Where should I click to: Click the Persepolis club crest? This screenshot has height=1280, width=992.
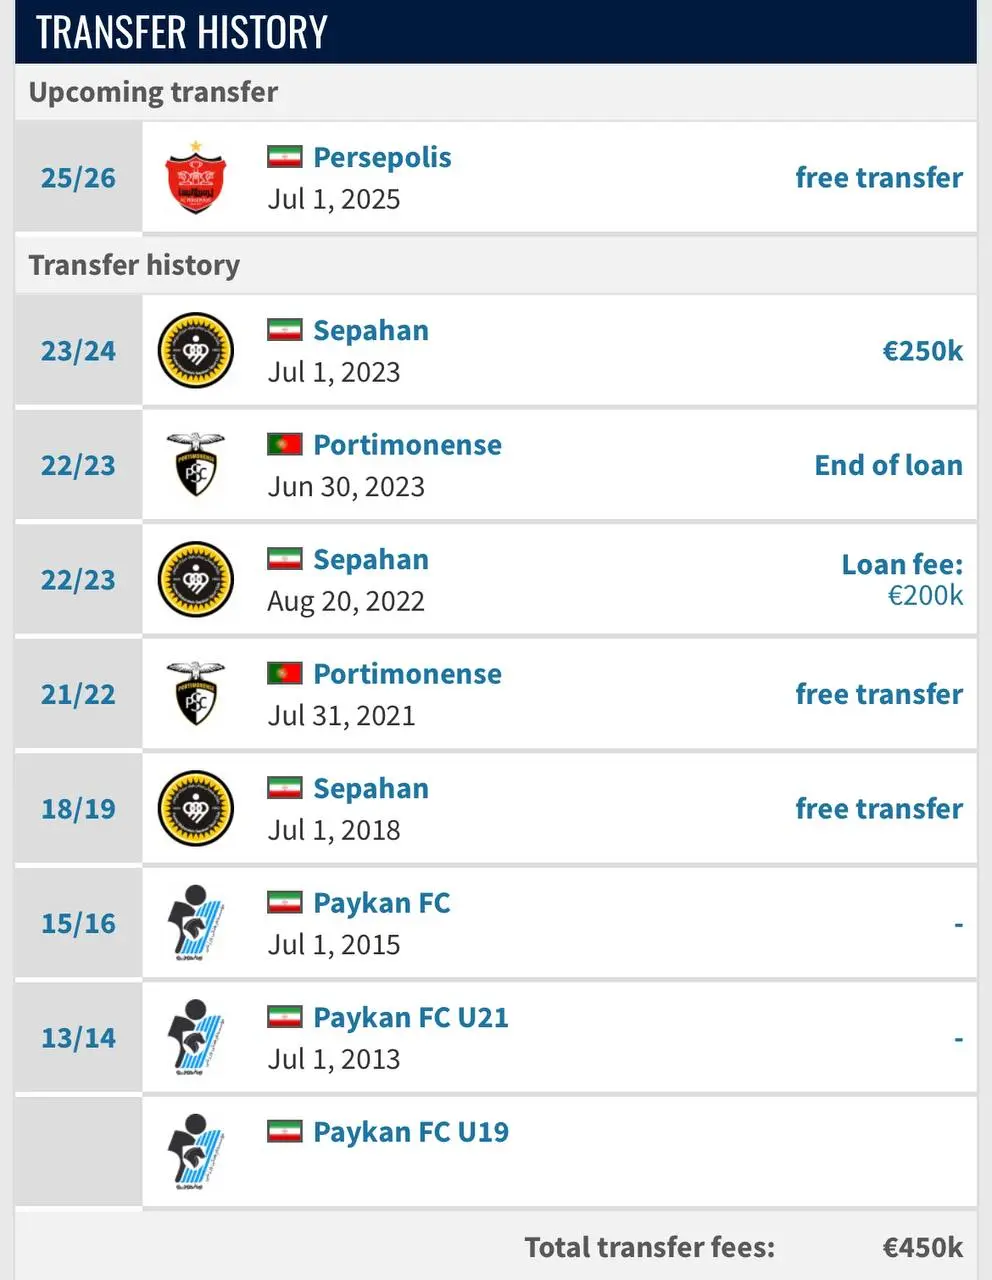[196, 177]
